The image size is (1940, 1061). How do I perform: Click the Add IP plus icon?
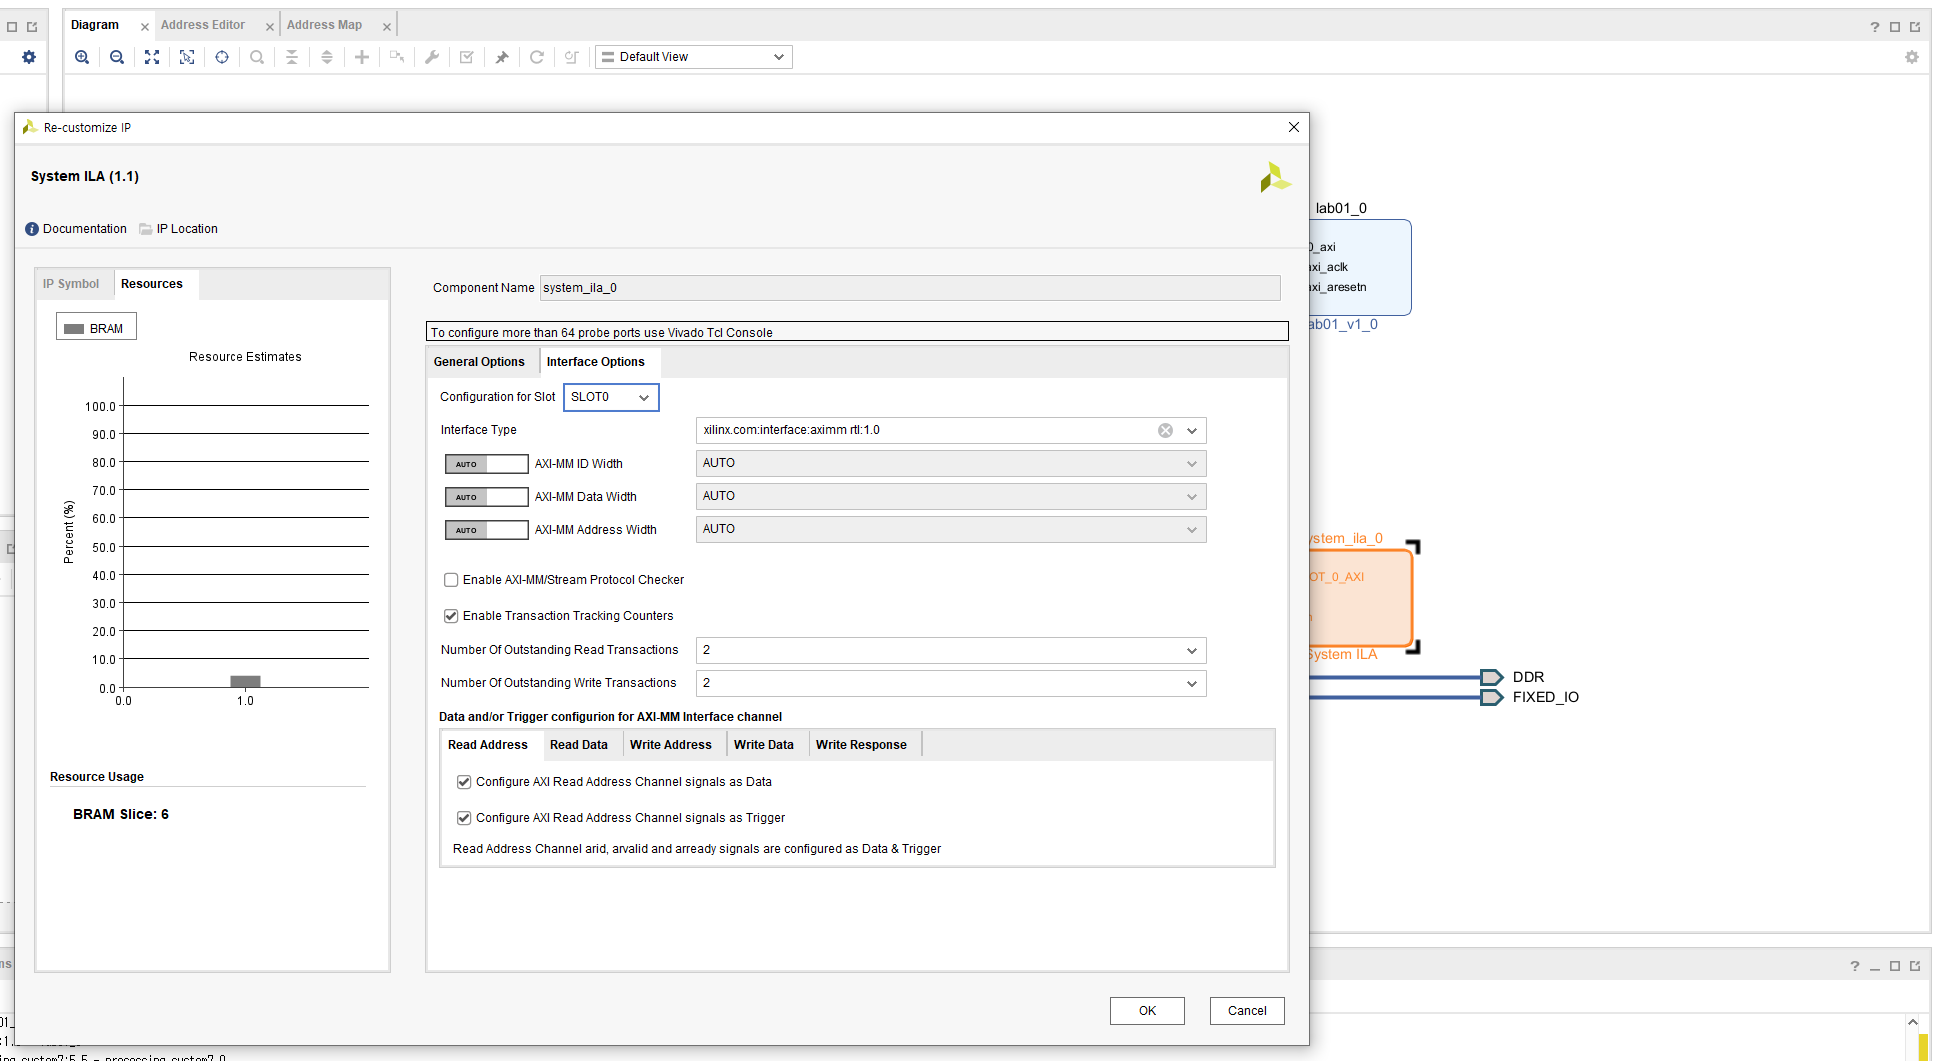point(362,57)
